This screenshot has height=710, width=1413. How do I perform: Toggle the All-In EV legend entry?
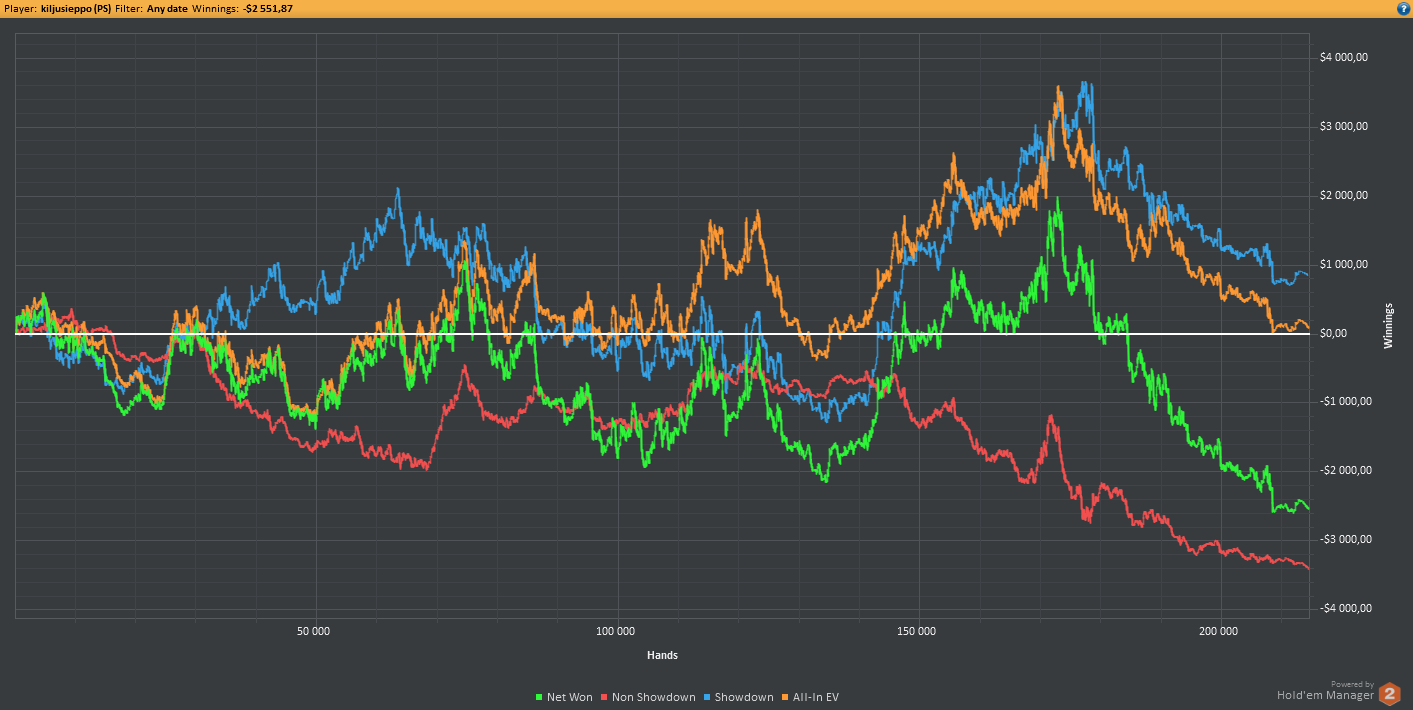click(x=810, y=697)
